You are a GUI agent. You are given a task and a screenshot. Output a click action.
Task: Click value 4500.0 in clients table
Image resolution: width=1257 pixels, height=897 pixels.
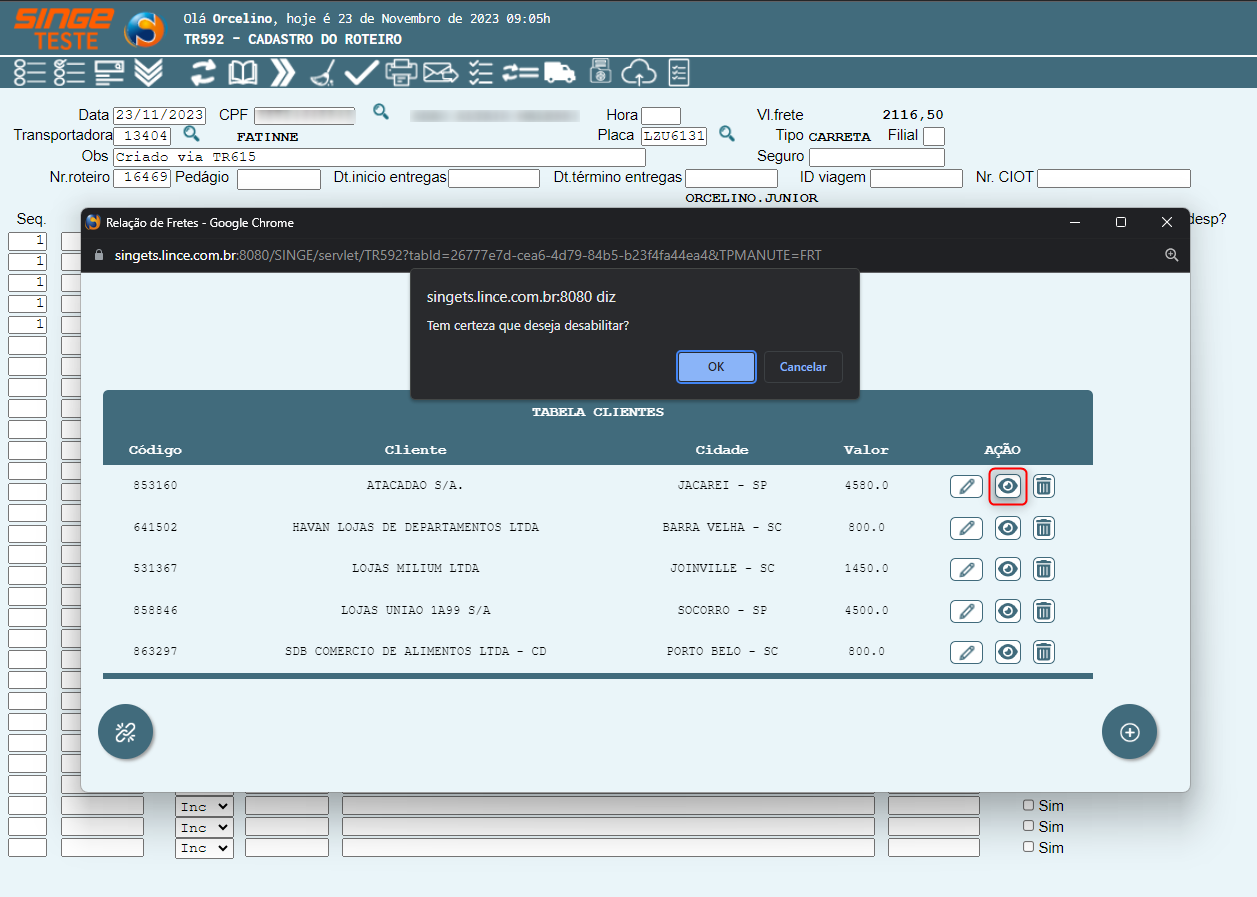(x=866, y=610)
